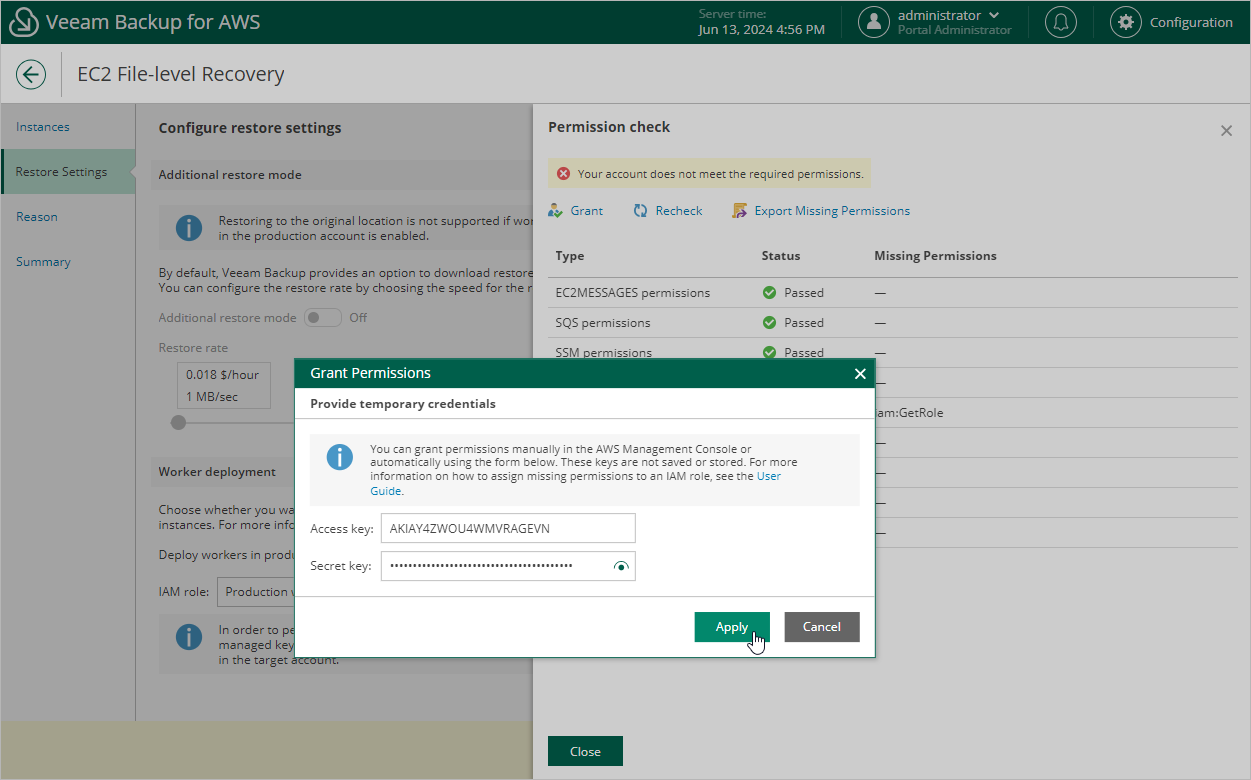This screenshot has height=780, width=1251.
Task: Click the Veeam logo icon
Action: 26,22
